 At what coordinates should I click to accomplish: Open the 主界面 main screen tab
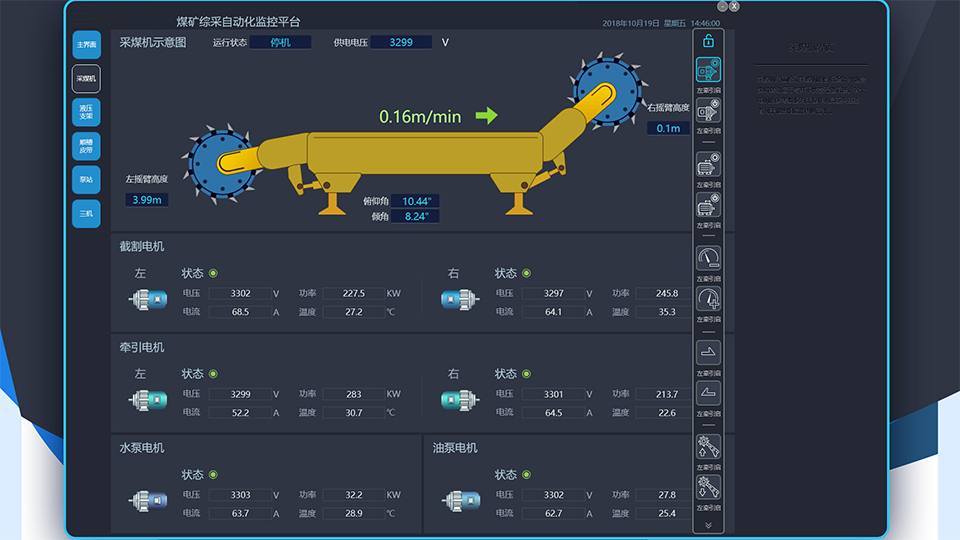pos(86,44)
